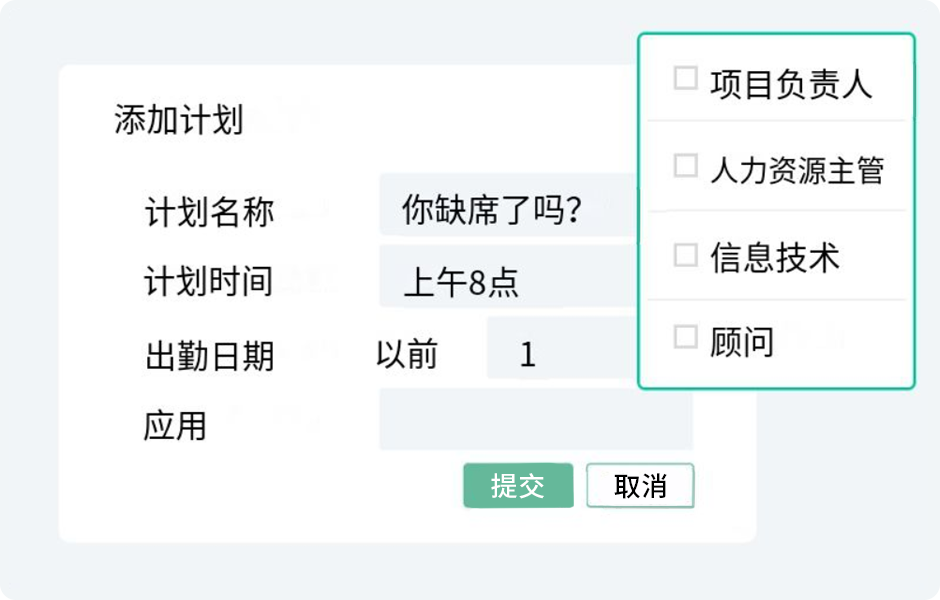Toggle the 顾问 checkbox
Viewport: 940px width, 600px height.
click(685, 338)
